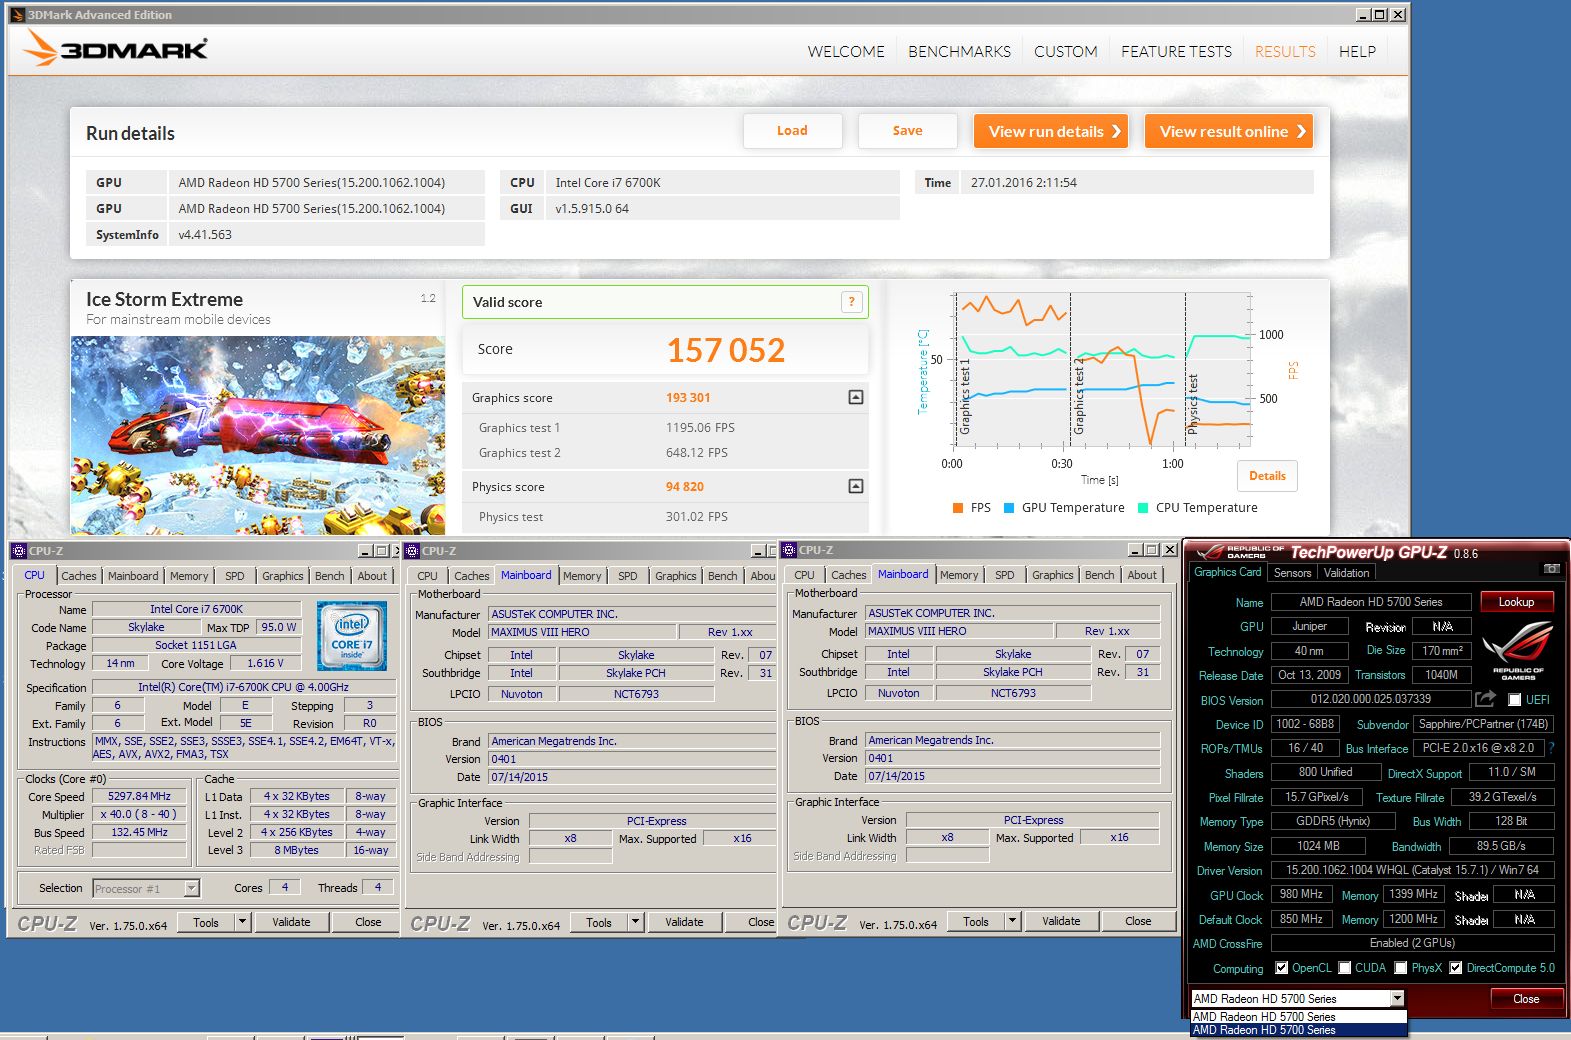Open the Memory tab in first CPU-Z window
This screenshot has width=1571, height=1040.
pyautogui.click(x=189, y=576)
